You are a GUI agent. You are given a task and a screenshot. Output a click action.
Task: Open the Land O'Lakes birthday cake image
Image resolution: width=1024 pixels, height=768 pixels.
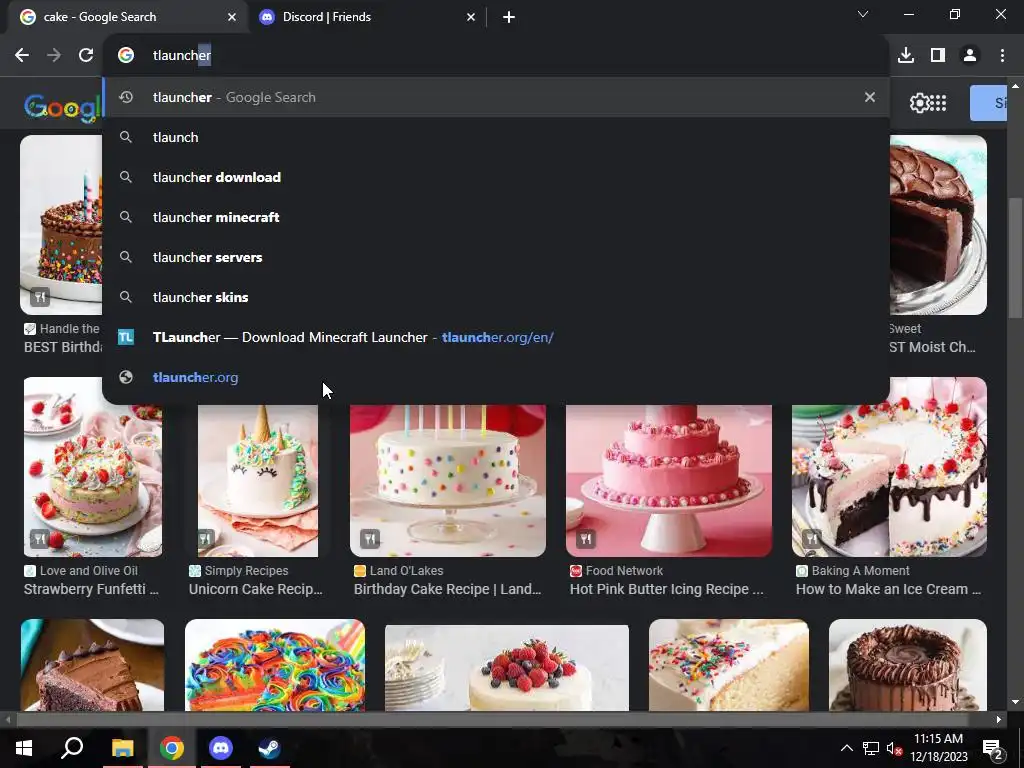(x=448, y=481)
